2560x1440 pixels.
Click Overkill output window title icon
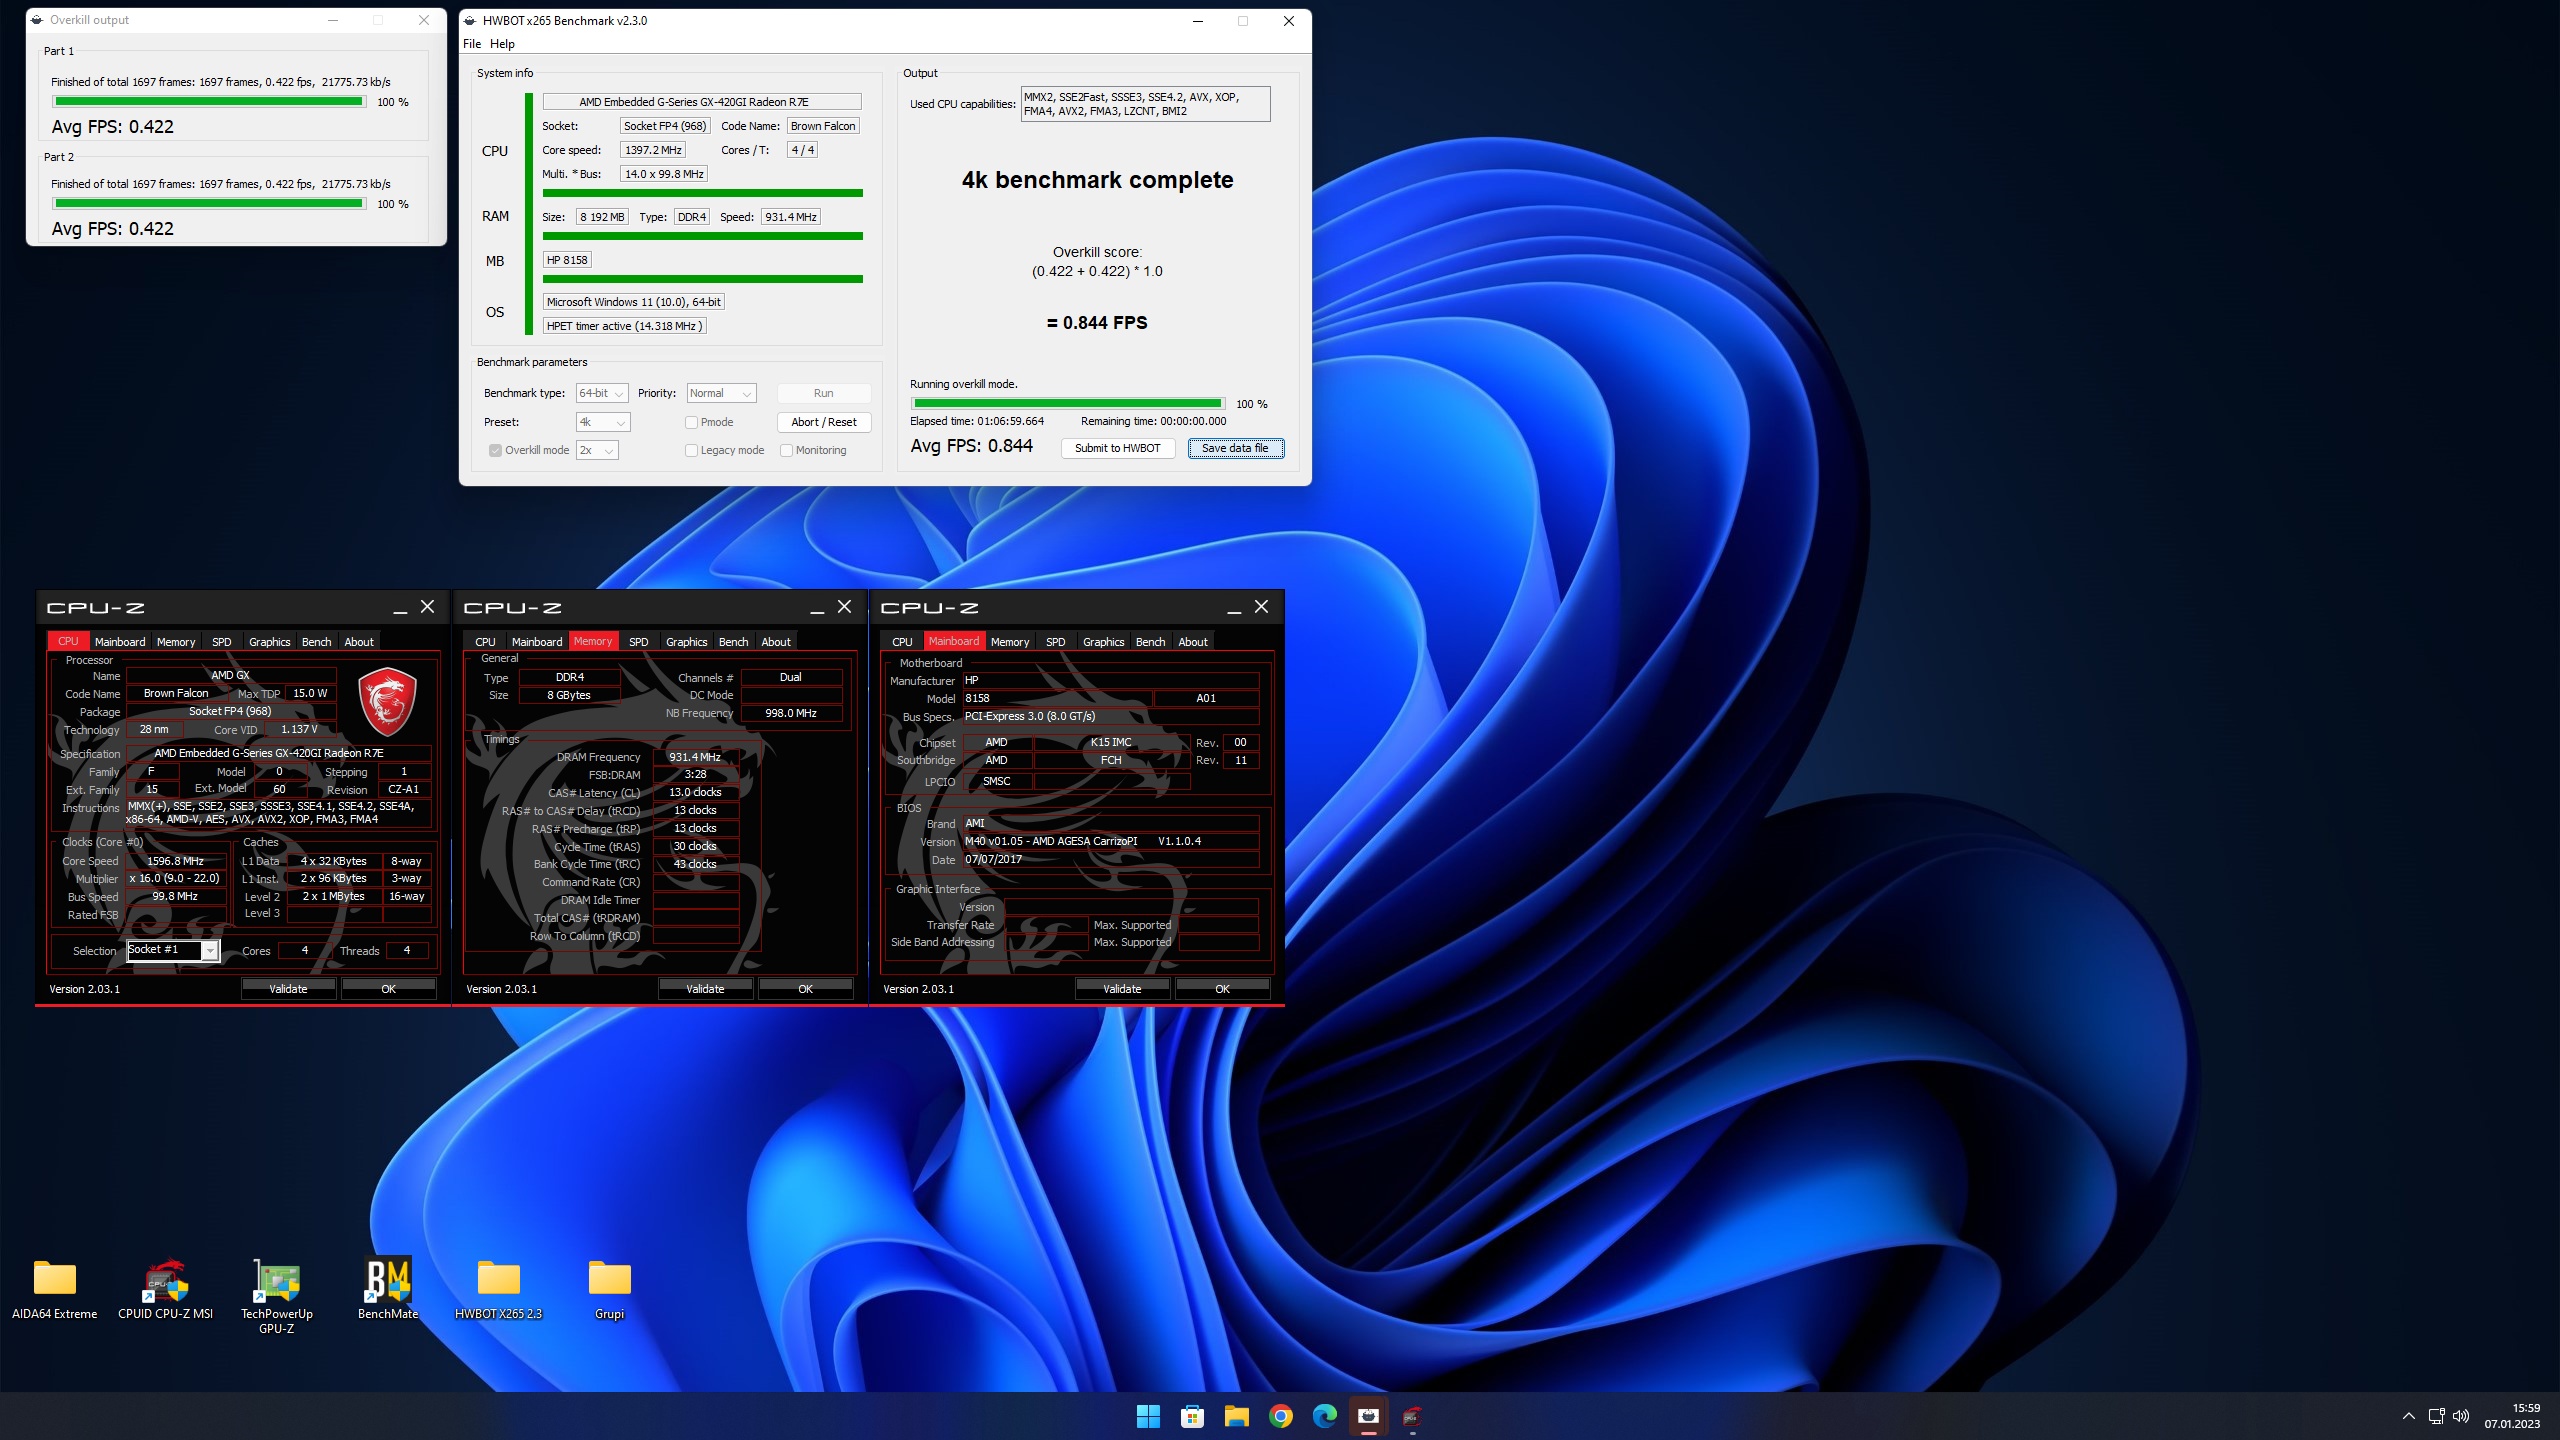point(37,20)
